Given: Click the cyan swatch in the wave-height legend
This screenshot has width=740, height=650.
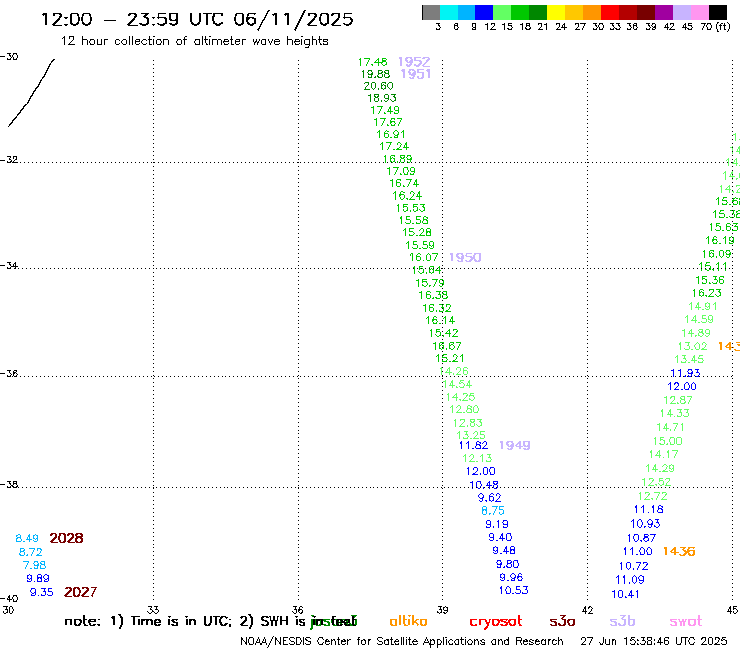Looking at the screenshot, I should [449, 12].
